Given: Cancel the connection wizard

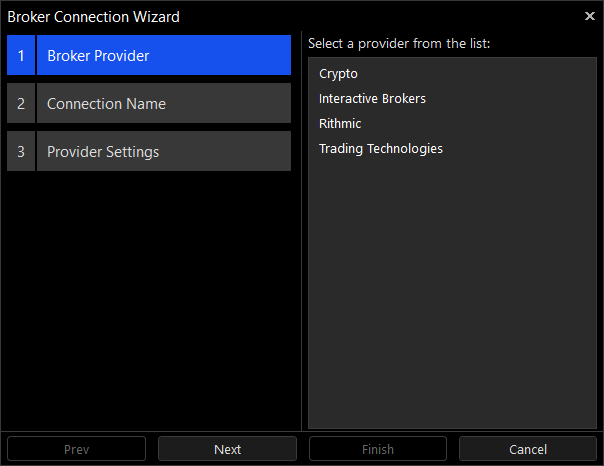Looking at the screenshot, I should pyautogui.click(x=528, y=449).
